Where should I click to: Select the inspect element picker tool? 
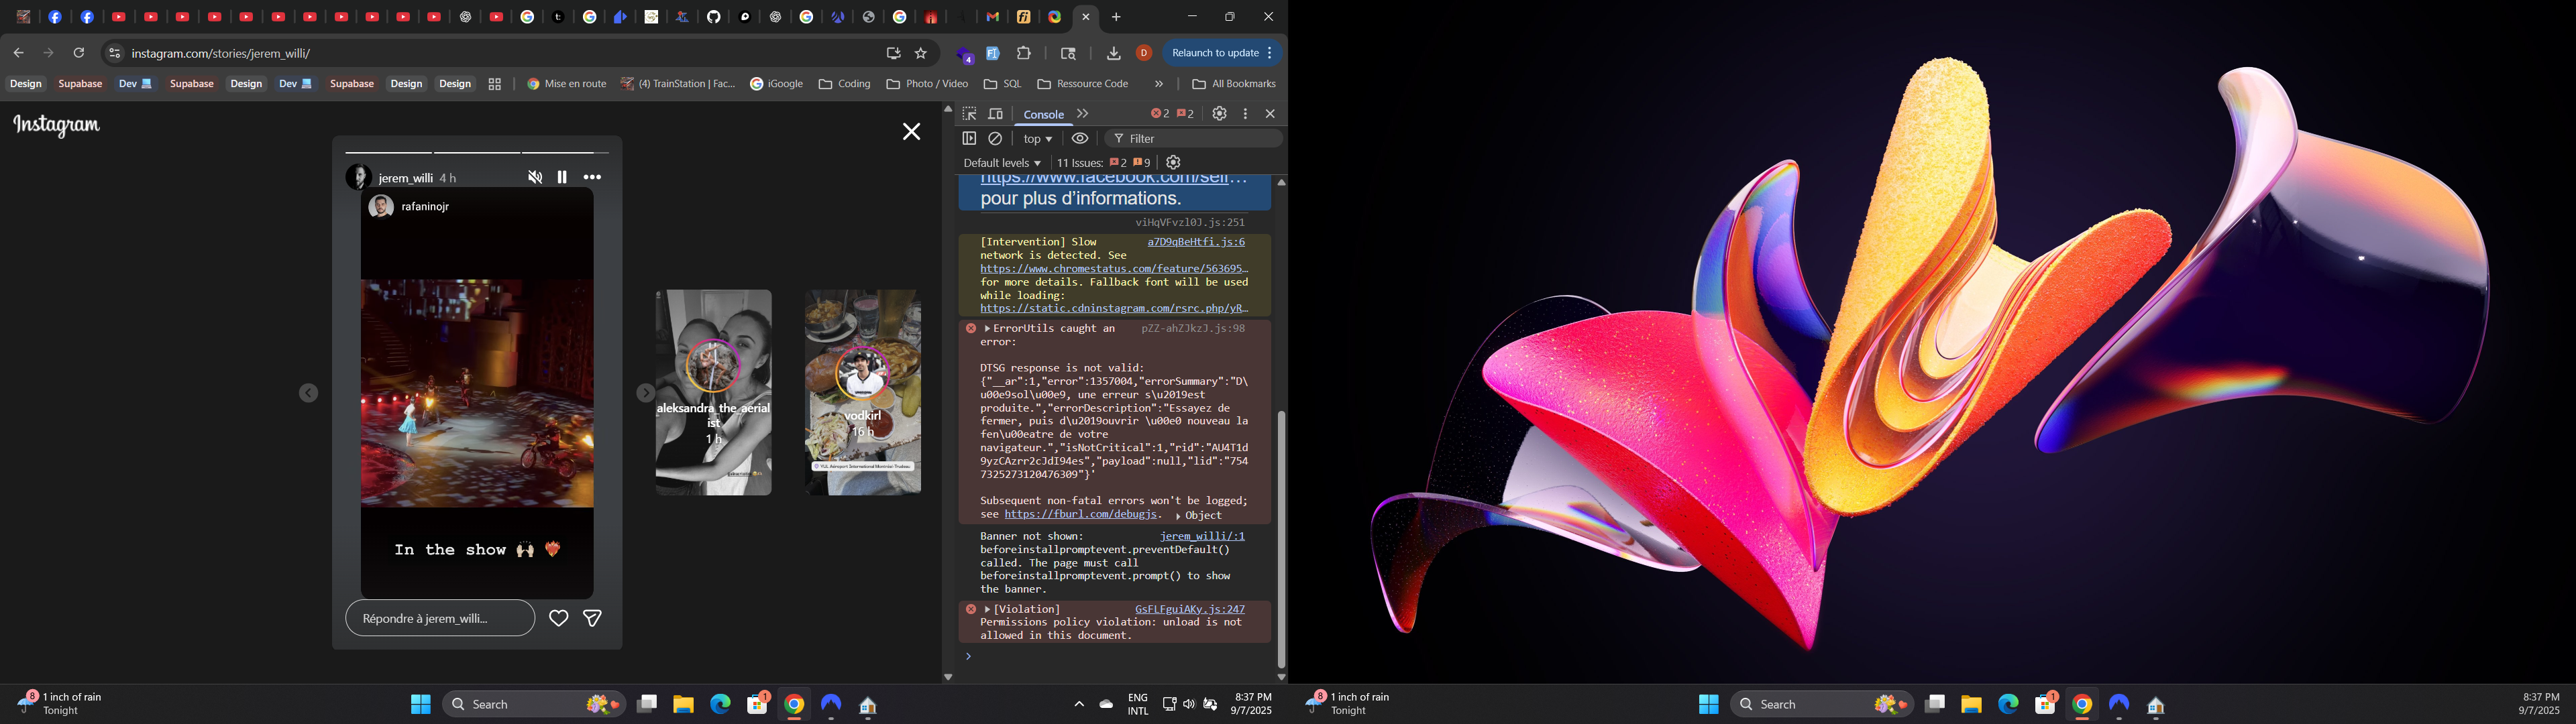point(968,114)
